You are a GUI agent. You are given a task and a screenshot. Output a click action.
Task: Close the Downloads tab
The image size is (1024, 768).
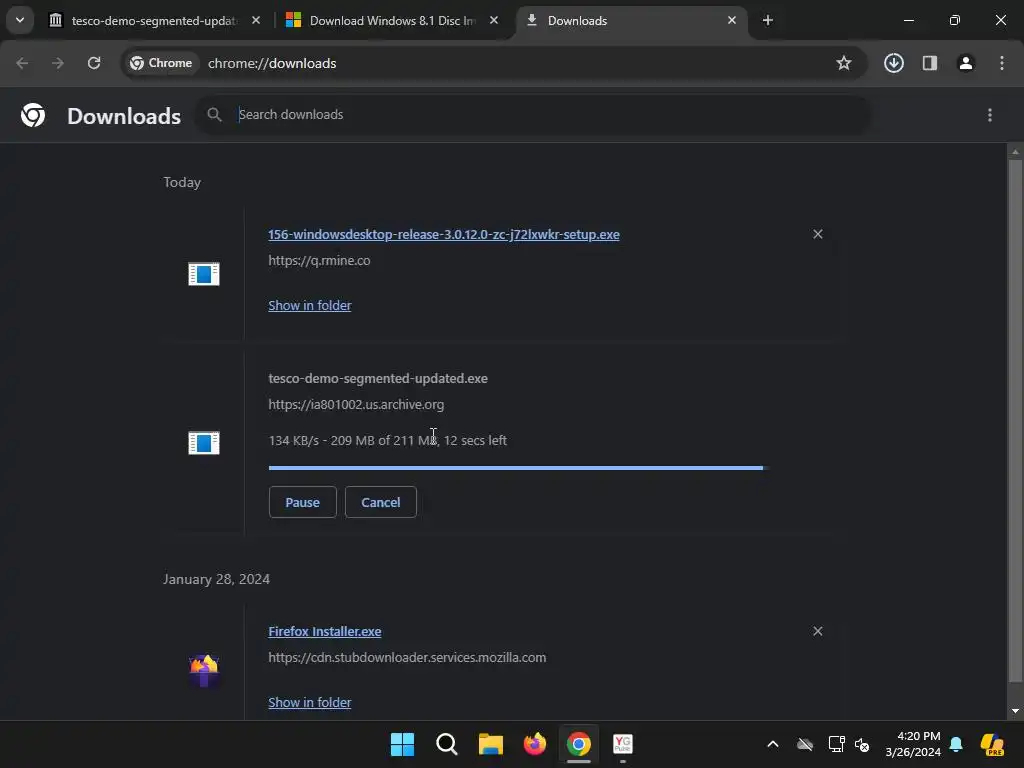(x=731, y=20)
